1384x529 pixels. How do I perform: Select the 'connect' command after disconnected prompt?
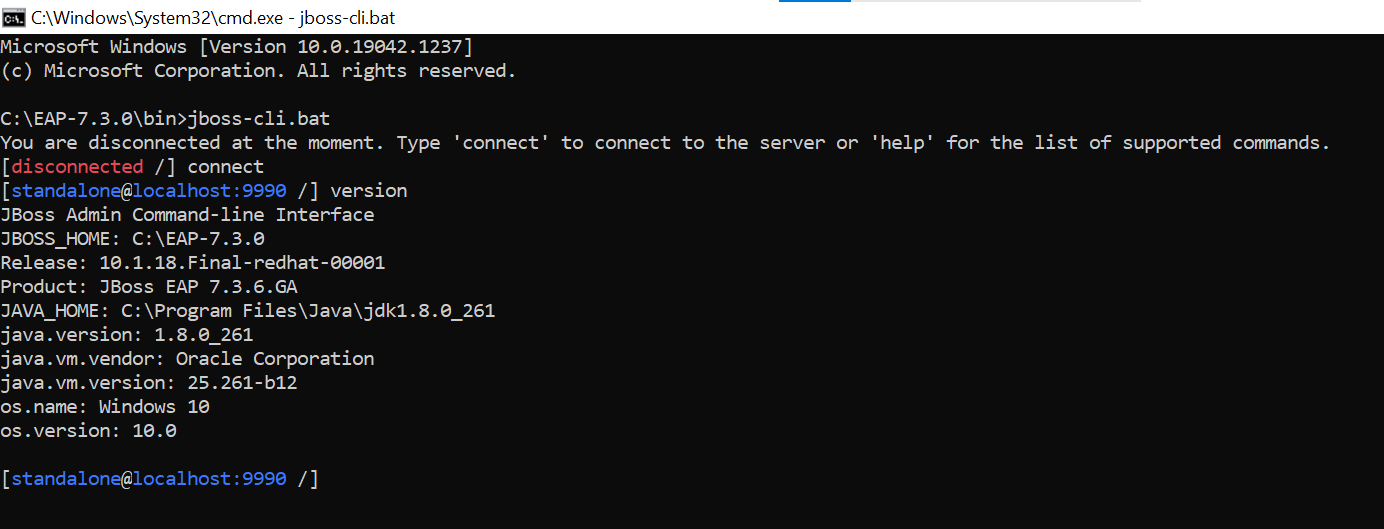click(x=226, y=167)
